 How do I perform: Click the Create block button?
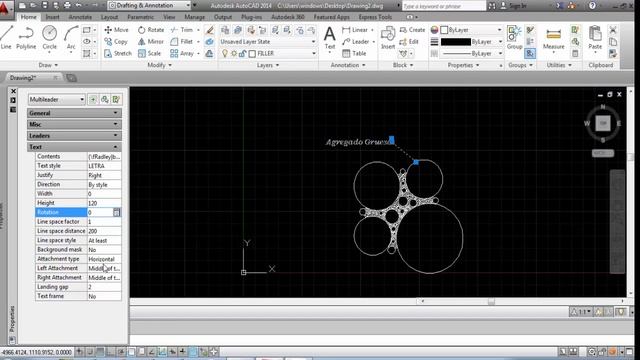pyautogui.click(x=412, y=30)
